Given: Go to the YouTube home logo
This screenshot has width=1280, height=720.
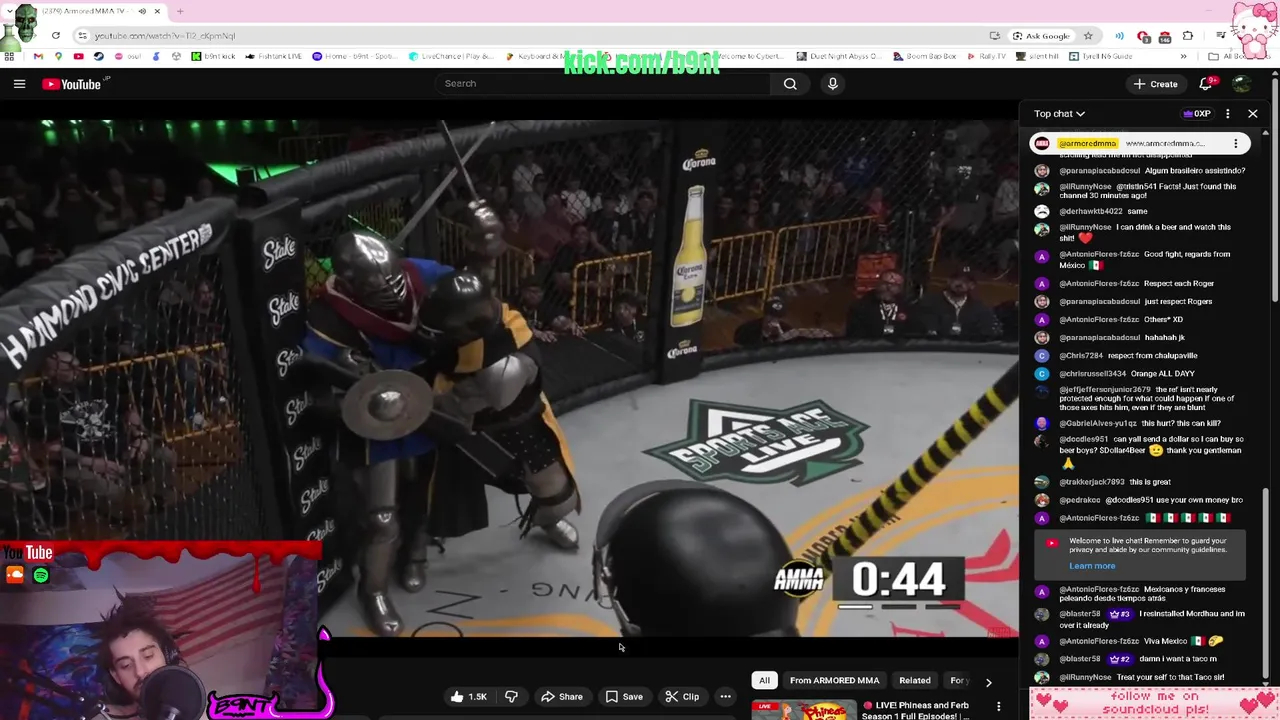Looking at the screenshot, I should 72,84.
